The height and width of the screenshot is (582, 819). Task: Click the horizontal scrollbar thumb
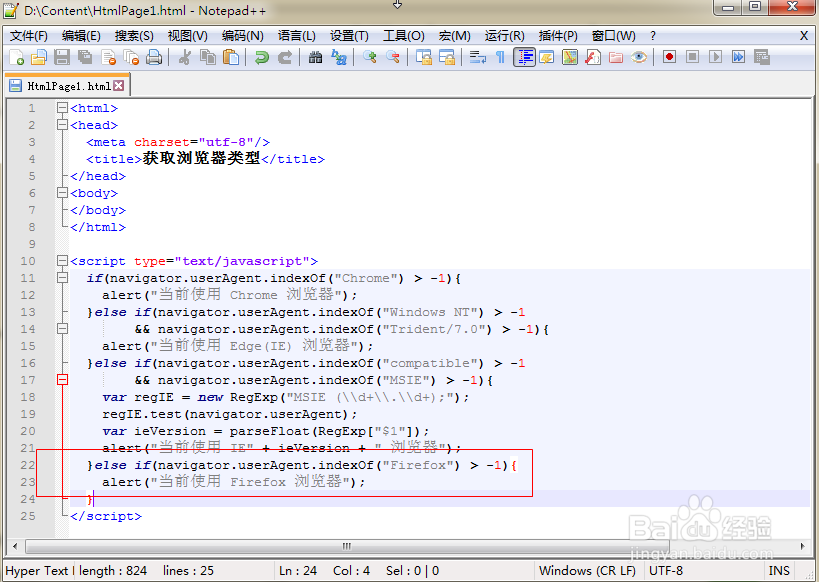point(347,546)
